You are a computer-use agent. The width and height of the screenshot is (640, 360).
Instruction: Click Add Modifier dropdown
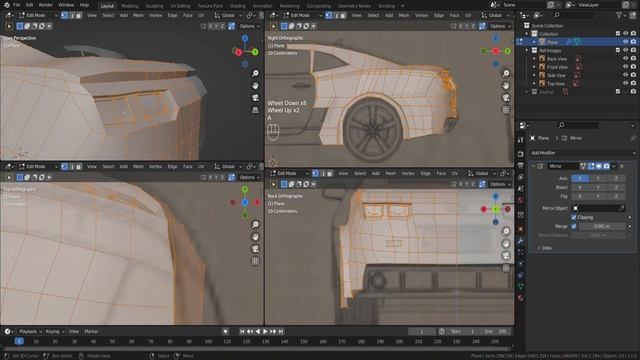(582, 153)
